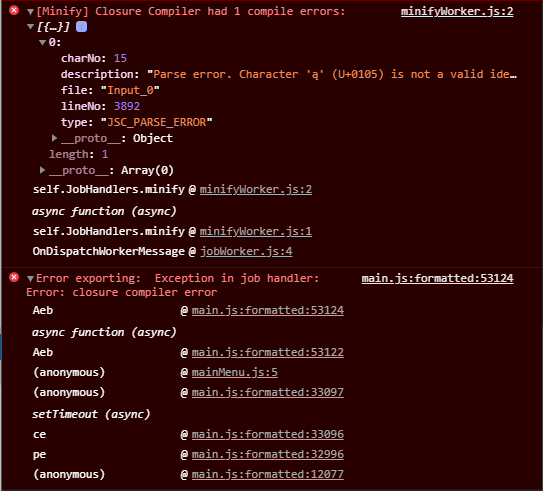Click the red error icon beside Error exporting
This screenshot has width=543, height=491.
pyautogui.click(x=14, y=277)
